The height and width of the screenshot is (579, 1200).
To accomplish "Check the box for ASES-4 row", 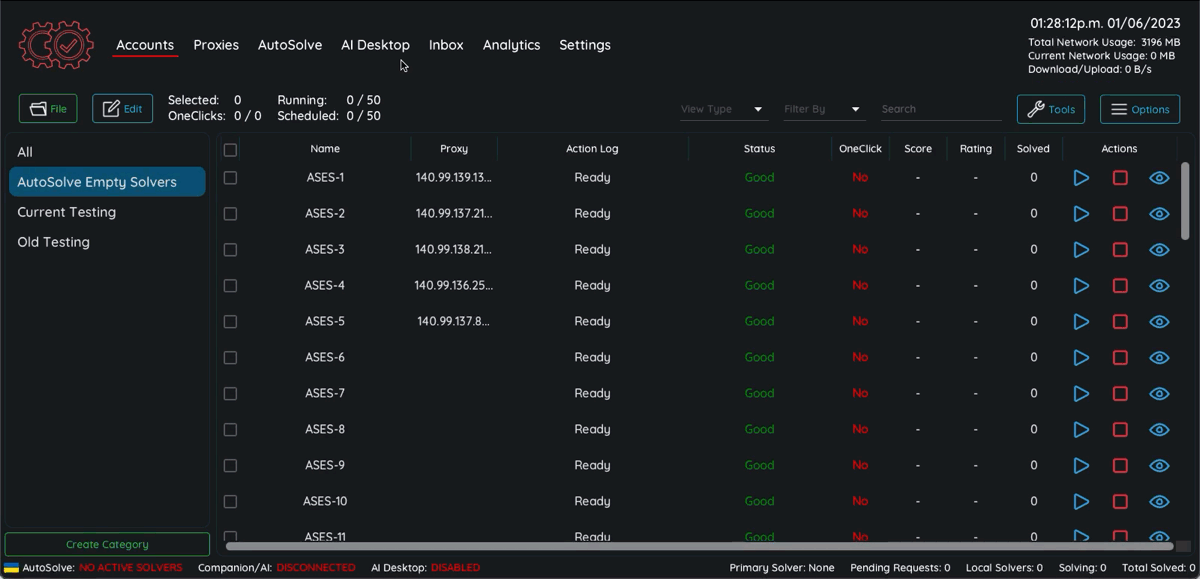I will (230, 286).
